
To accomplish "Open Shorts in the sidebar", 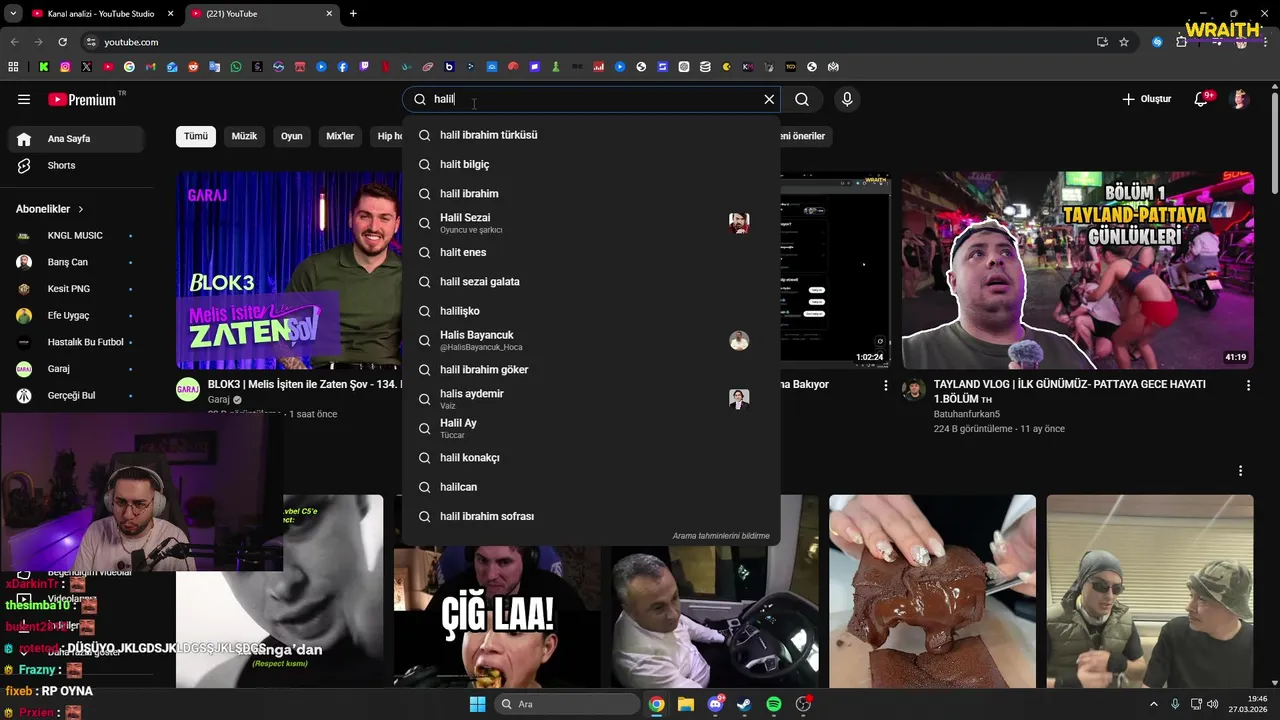I will 76,165.
